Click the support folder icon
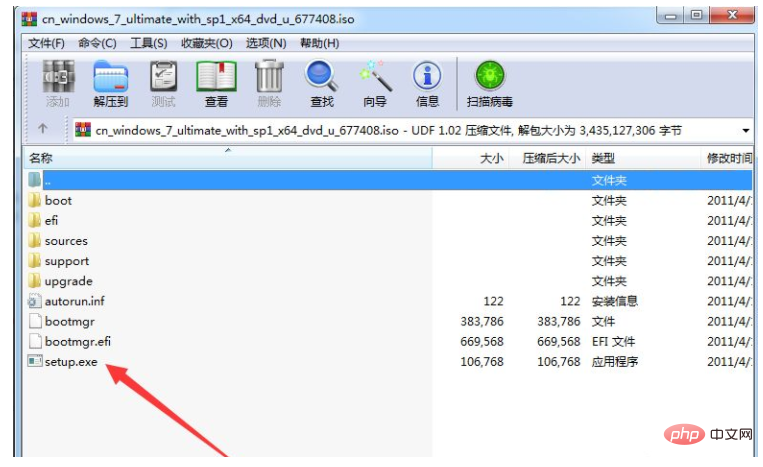This screenshot has width=763, height=467. tap(35, 261)
